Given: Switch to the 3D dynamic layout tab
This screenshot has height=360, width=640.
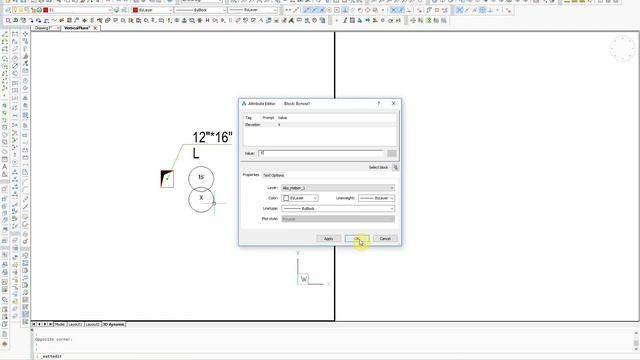Looking at the screenshot, I should 113,324.
